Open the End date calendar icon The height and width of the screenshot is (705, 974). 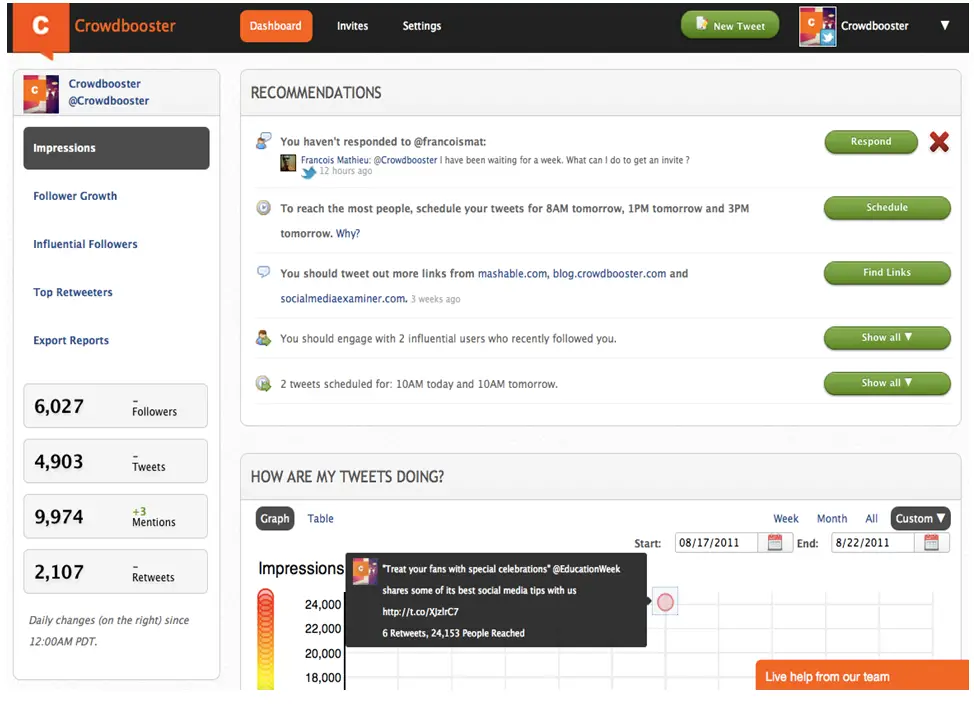(x=931, y=543)
